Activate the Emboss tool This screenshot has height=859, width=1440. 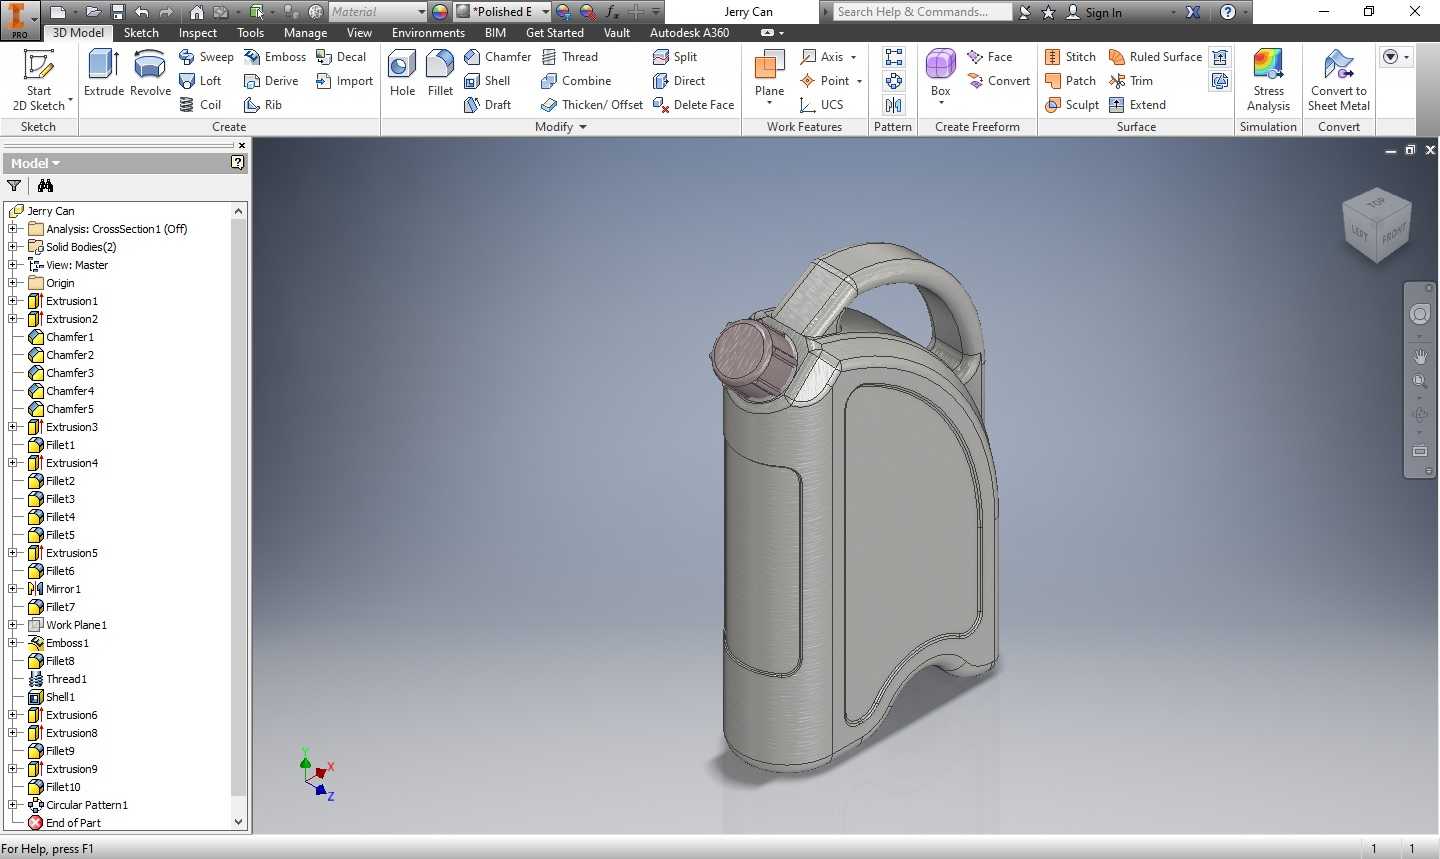(275, 57)
